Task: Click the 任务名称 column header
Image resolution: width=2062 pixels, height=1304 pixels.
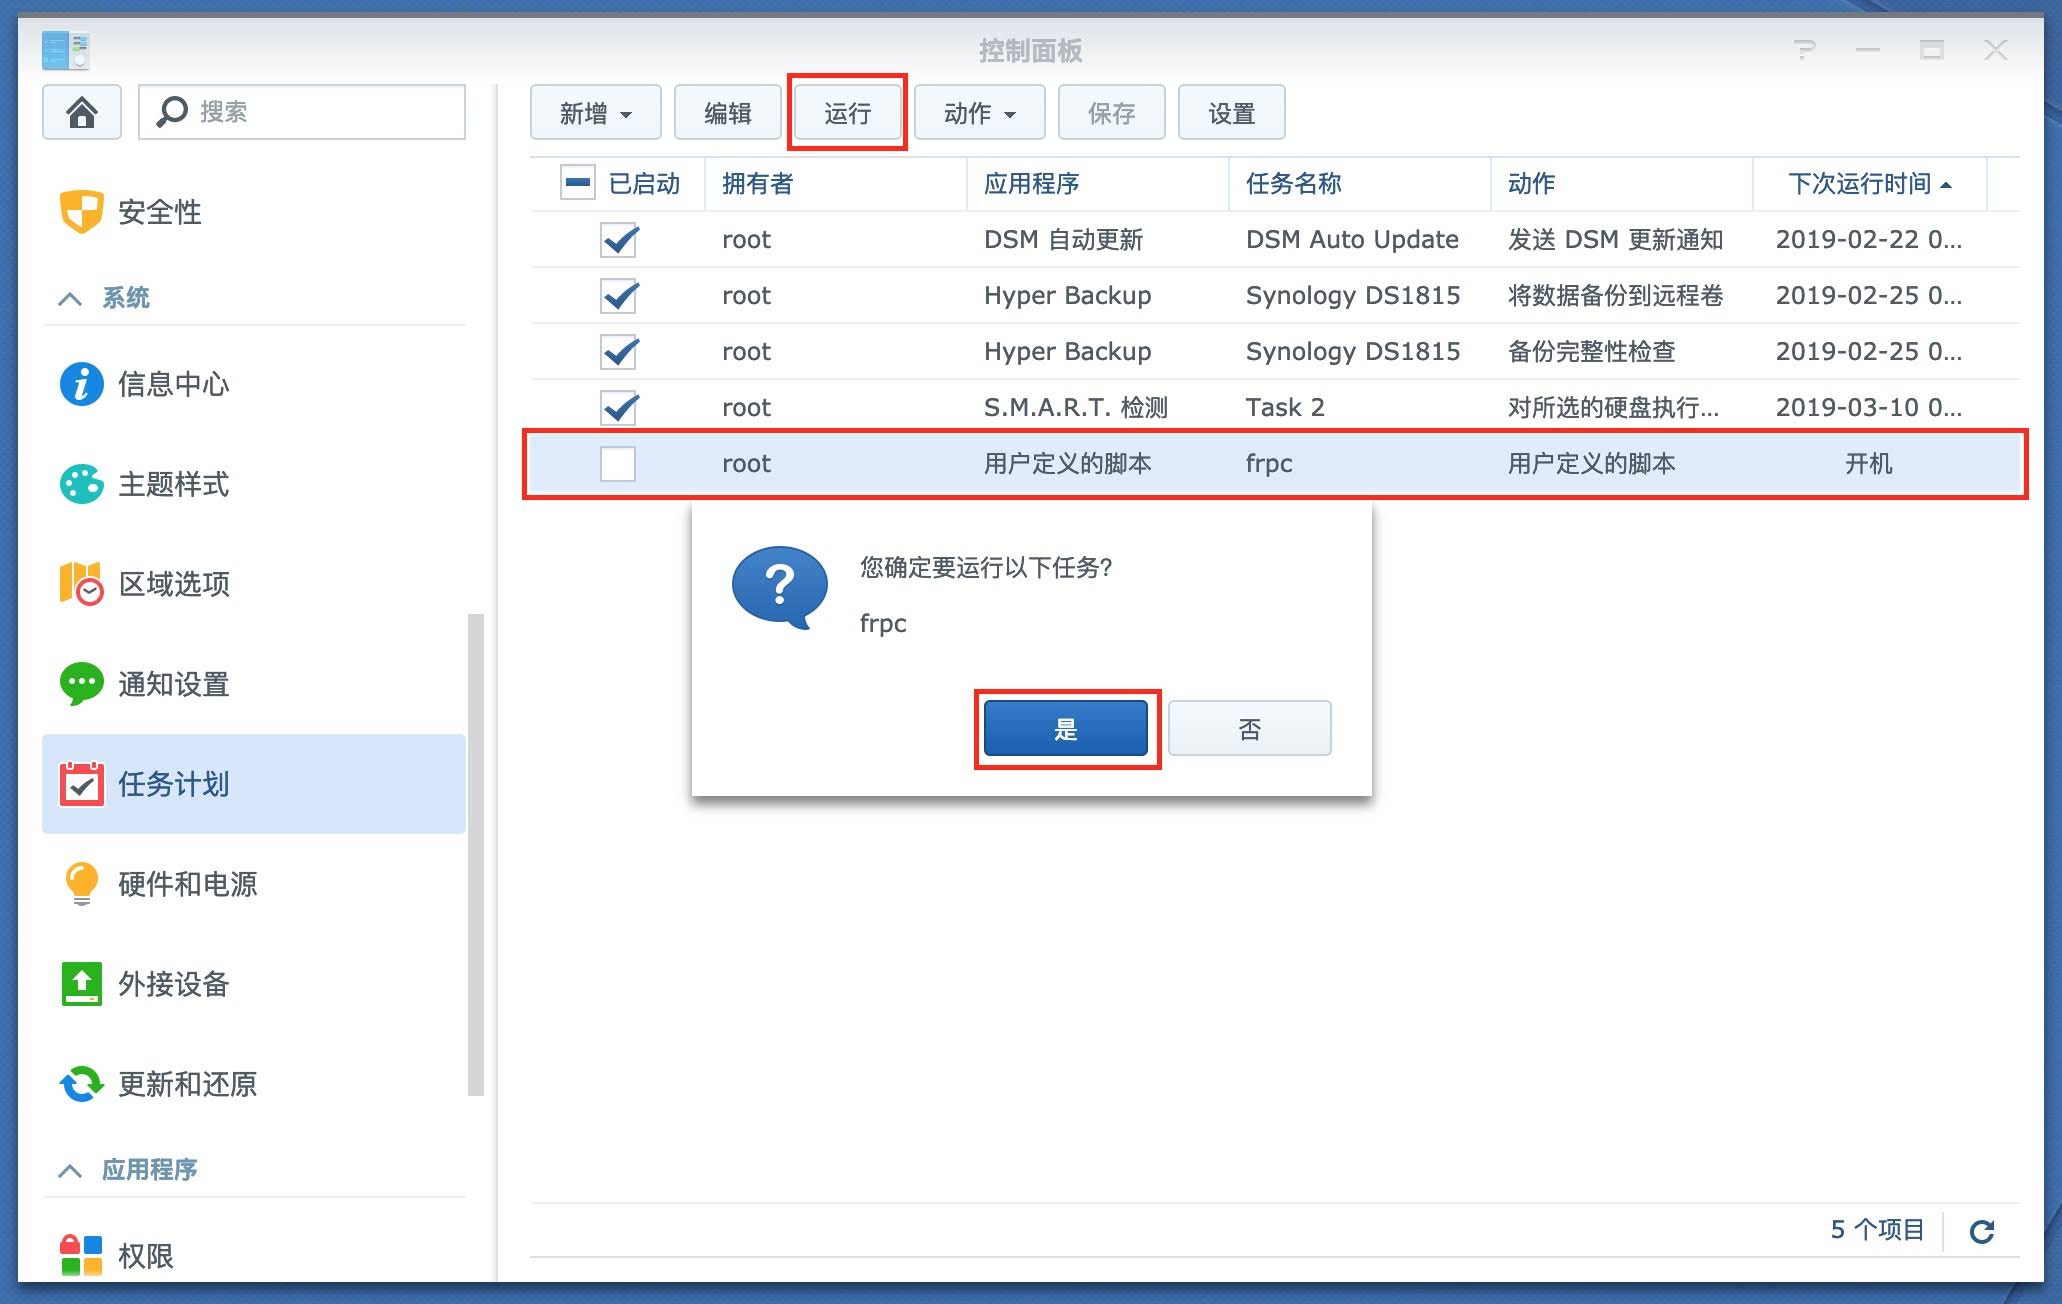Action: point(1360,184)
